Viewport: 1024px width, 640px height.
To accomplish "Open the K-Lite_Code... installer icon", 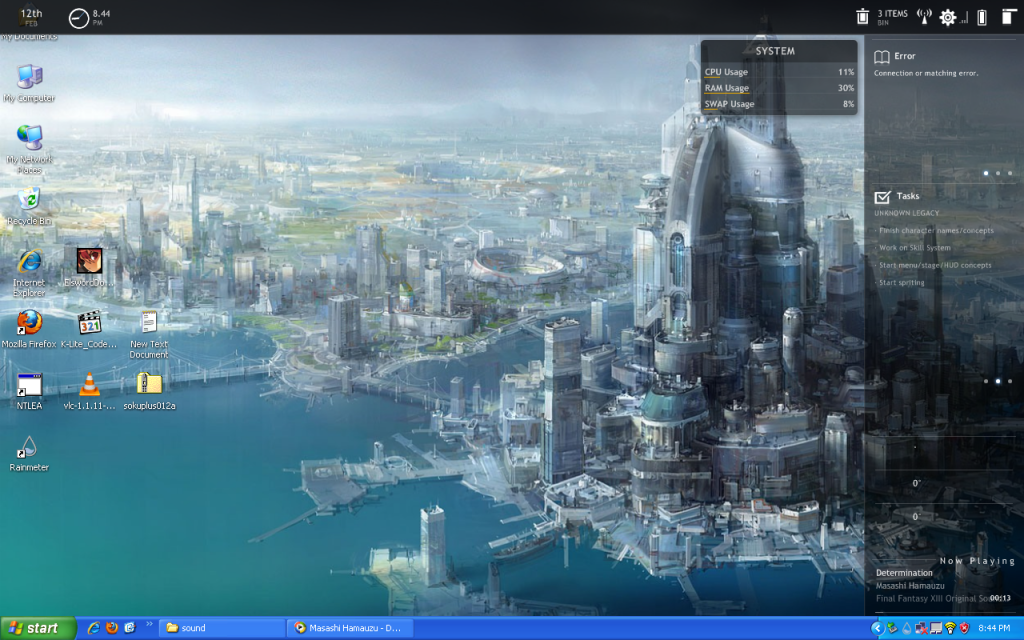I will (89, 328).
